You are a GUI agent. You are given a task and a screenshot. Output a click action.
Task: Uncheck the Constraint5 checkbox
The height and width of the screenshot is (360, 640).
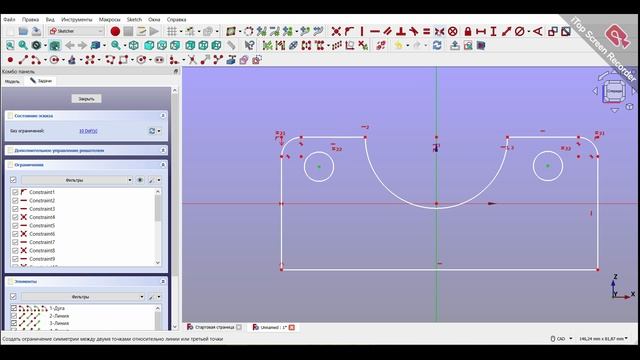15,225
